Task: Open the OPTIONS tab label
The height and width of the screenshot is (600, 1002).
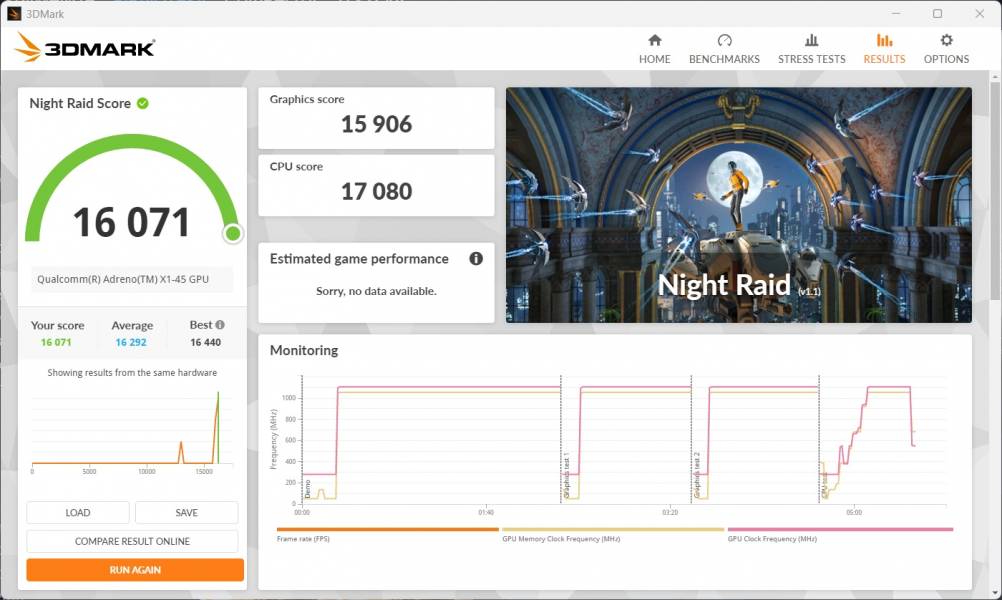Action: [x=946, y=59]
